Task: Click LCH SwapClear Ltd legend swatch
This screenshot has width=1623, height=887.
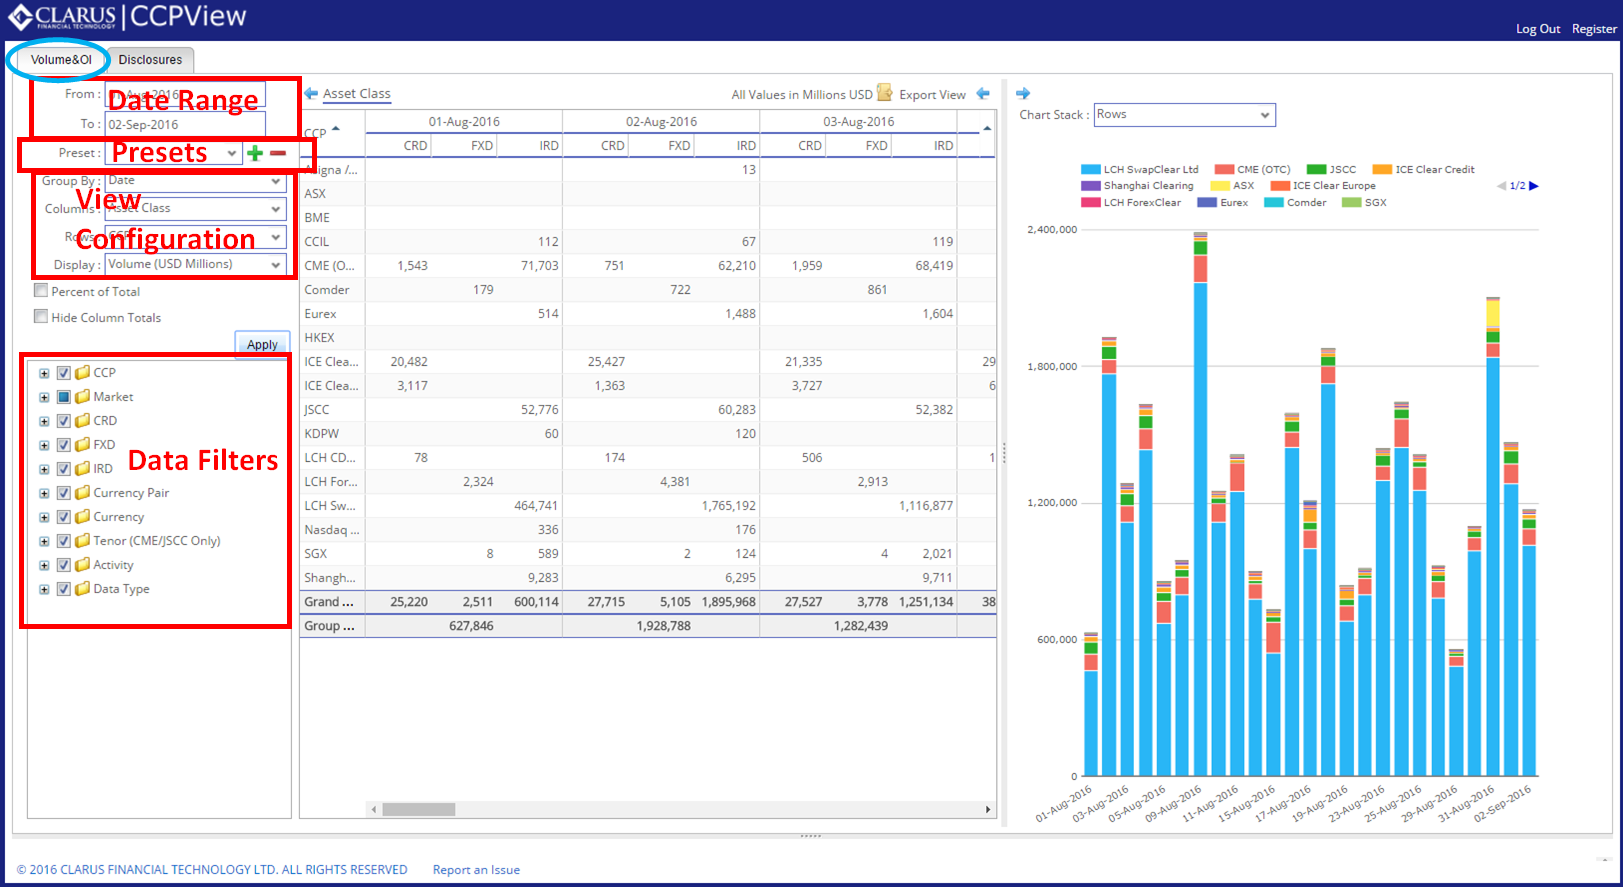Action: click(1090, 170)
